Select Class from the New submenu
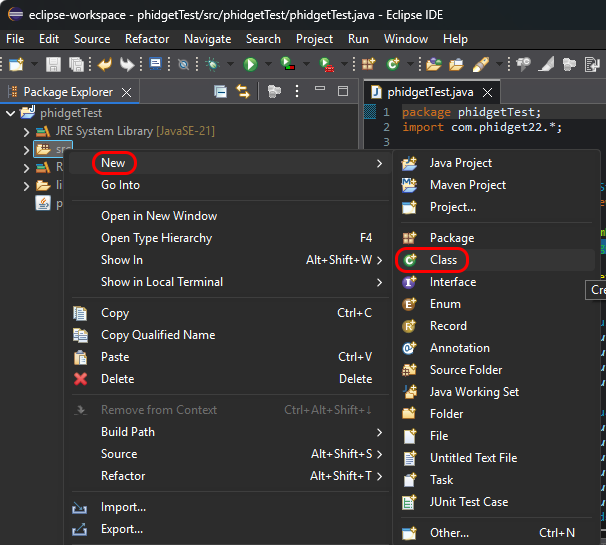The image size is (606, 545). pyautogui.click(x=443, y=260)
